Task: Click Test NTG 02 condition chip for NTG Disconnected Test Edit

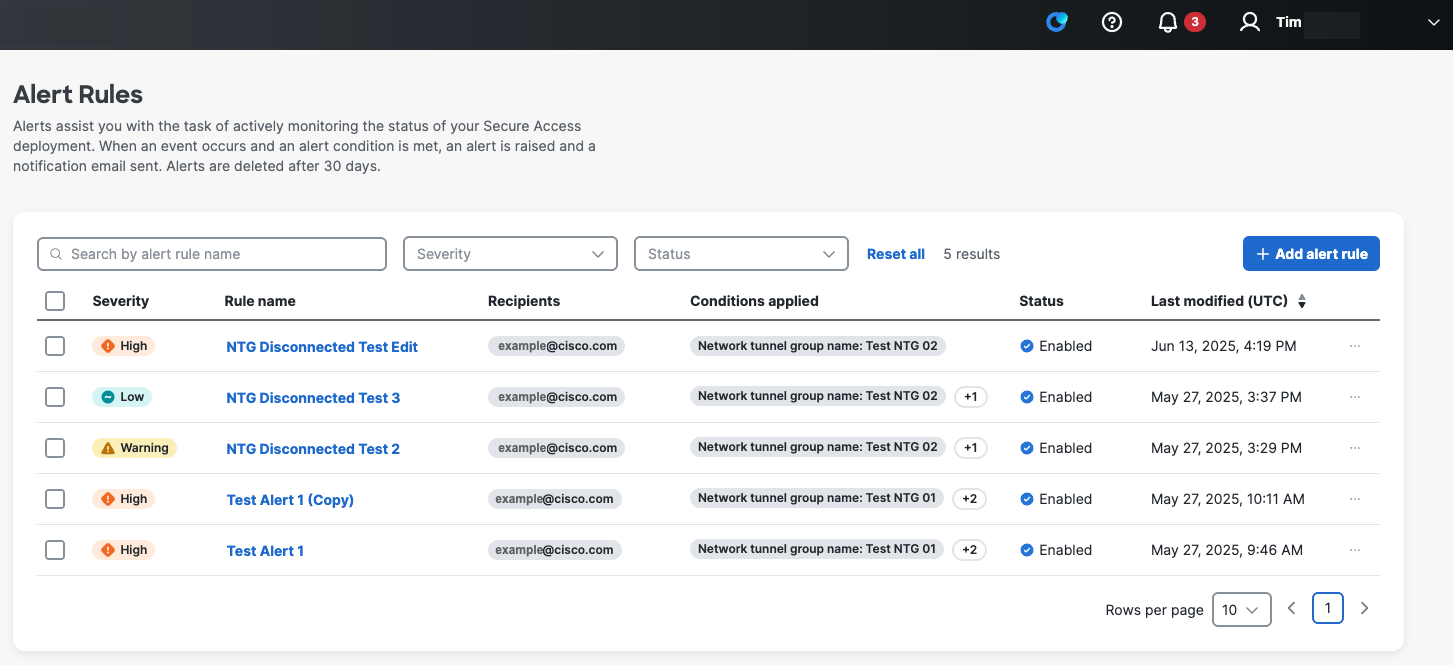Action: 818,346
